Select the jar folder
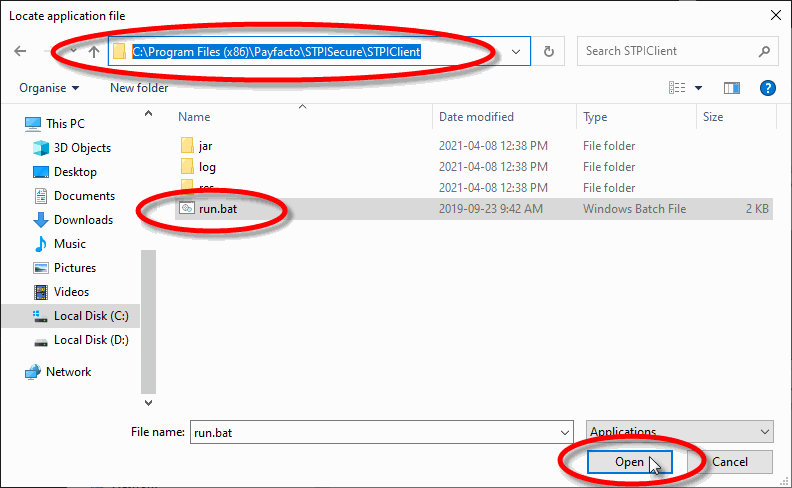This screenshot has width=792, height=488. click(x=205, y=146)
